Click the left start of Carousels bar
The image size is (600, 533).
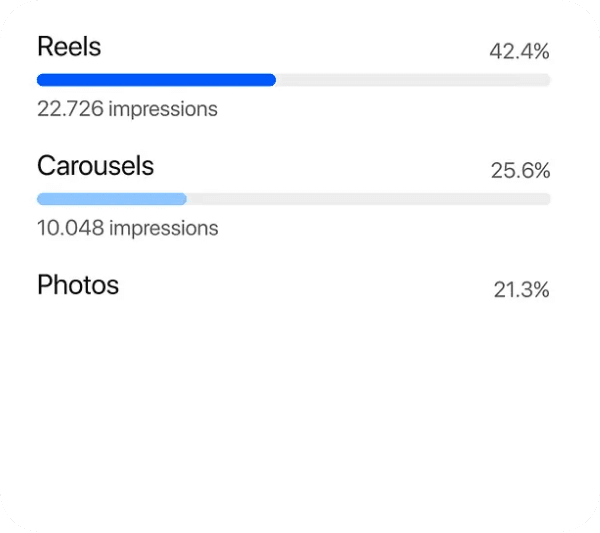(x=41, y=199)
